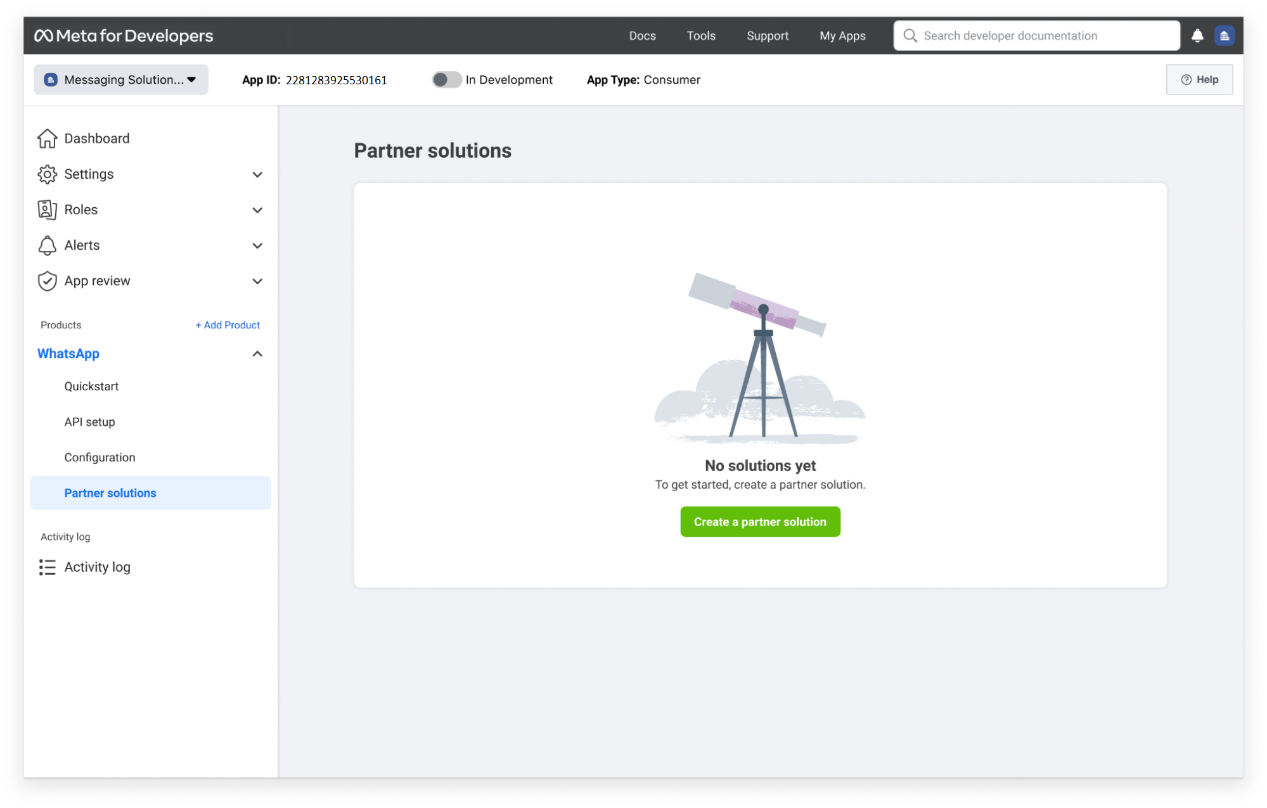Click the Alerts bell icon in the sidebar

47,246
